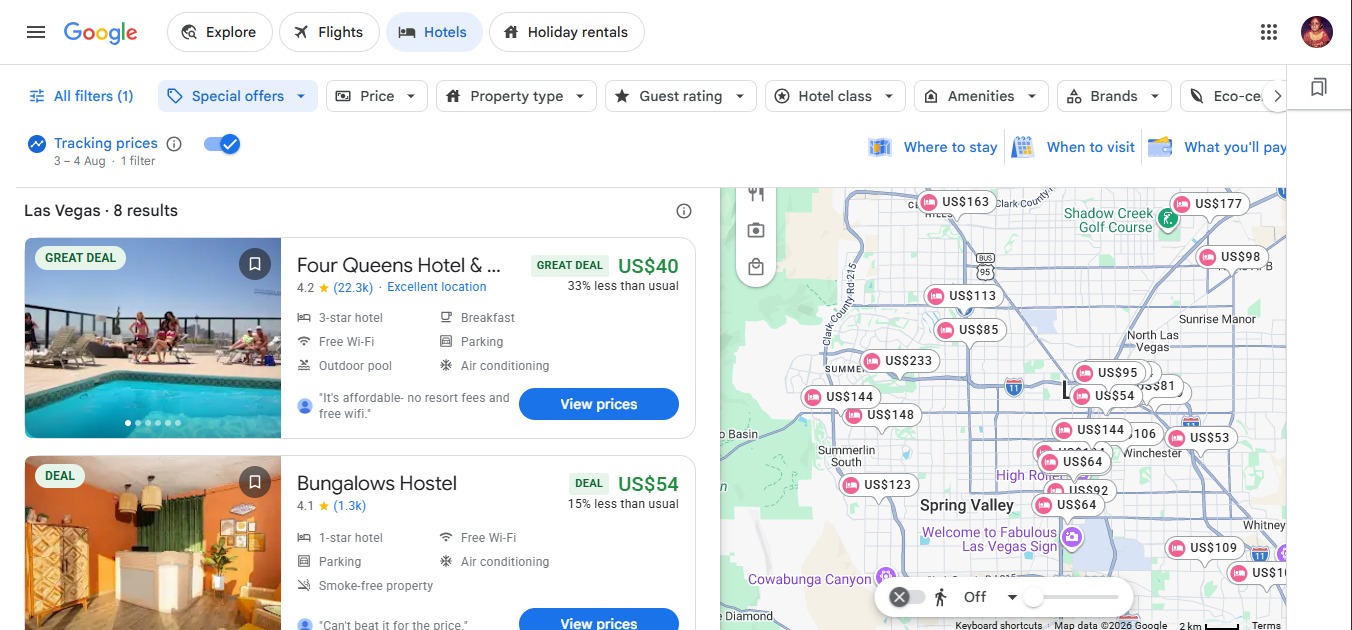Select the US$163 hotel map pin
This screenshot has height=630, width=1352.
click(x=956, y=202)
